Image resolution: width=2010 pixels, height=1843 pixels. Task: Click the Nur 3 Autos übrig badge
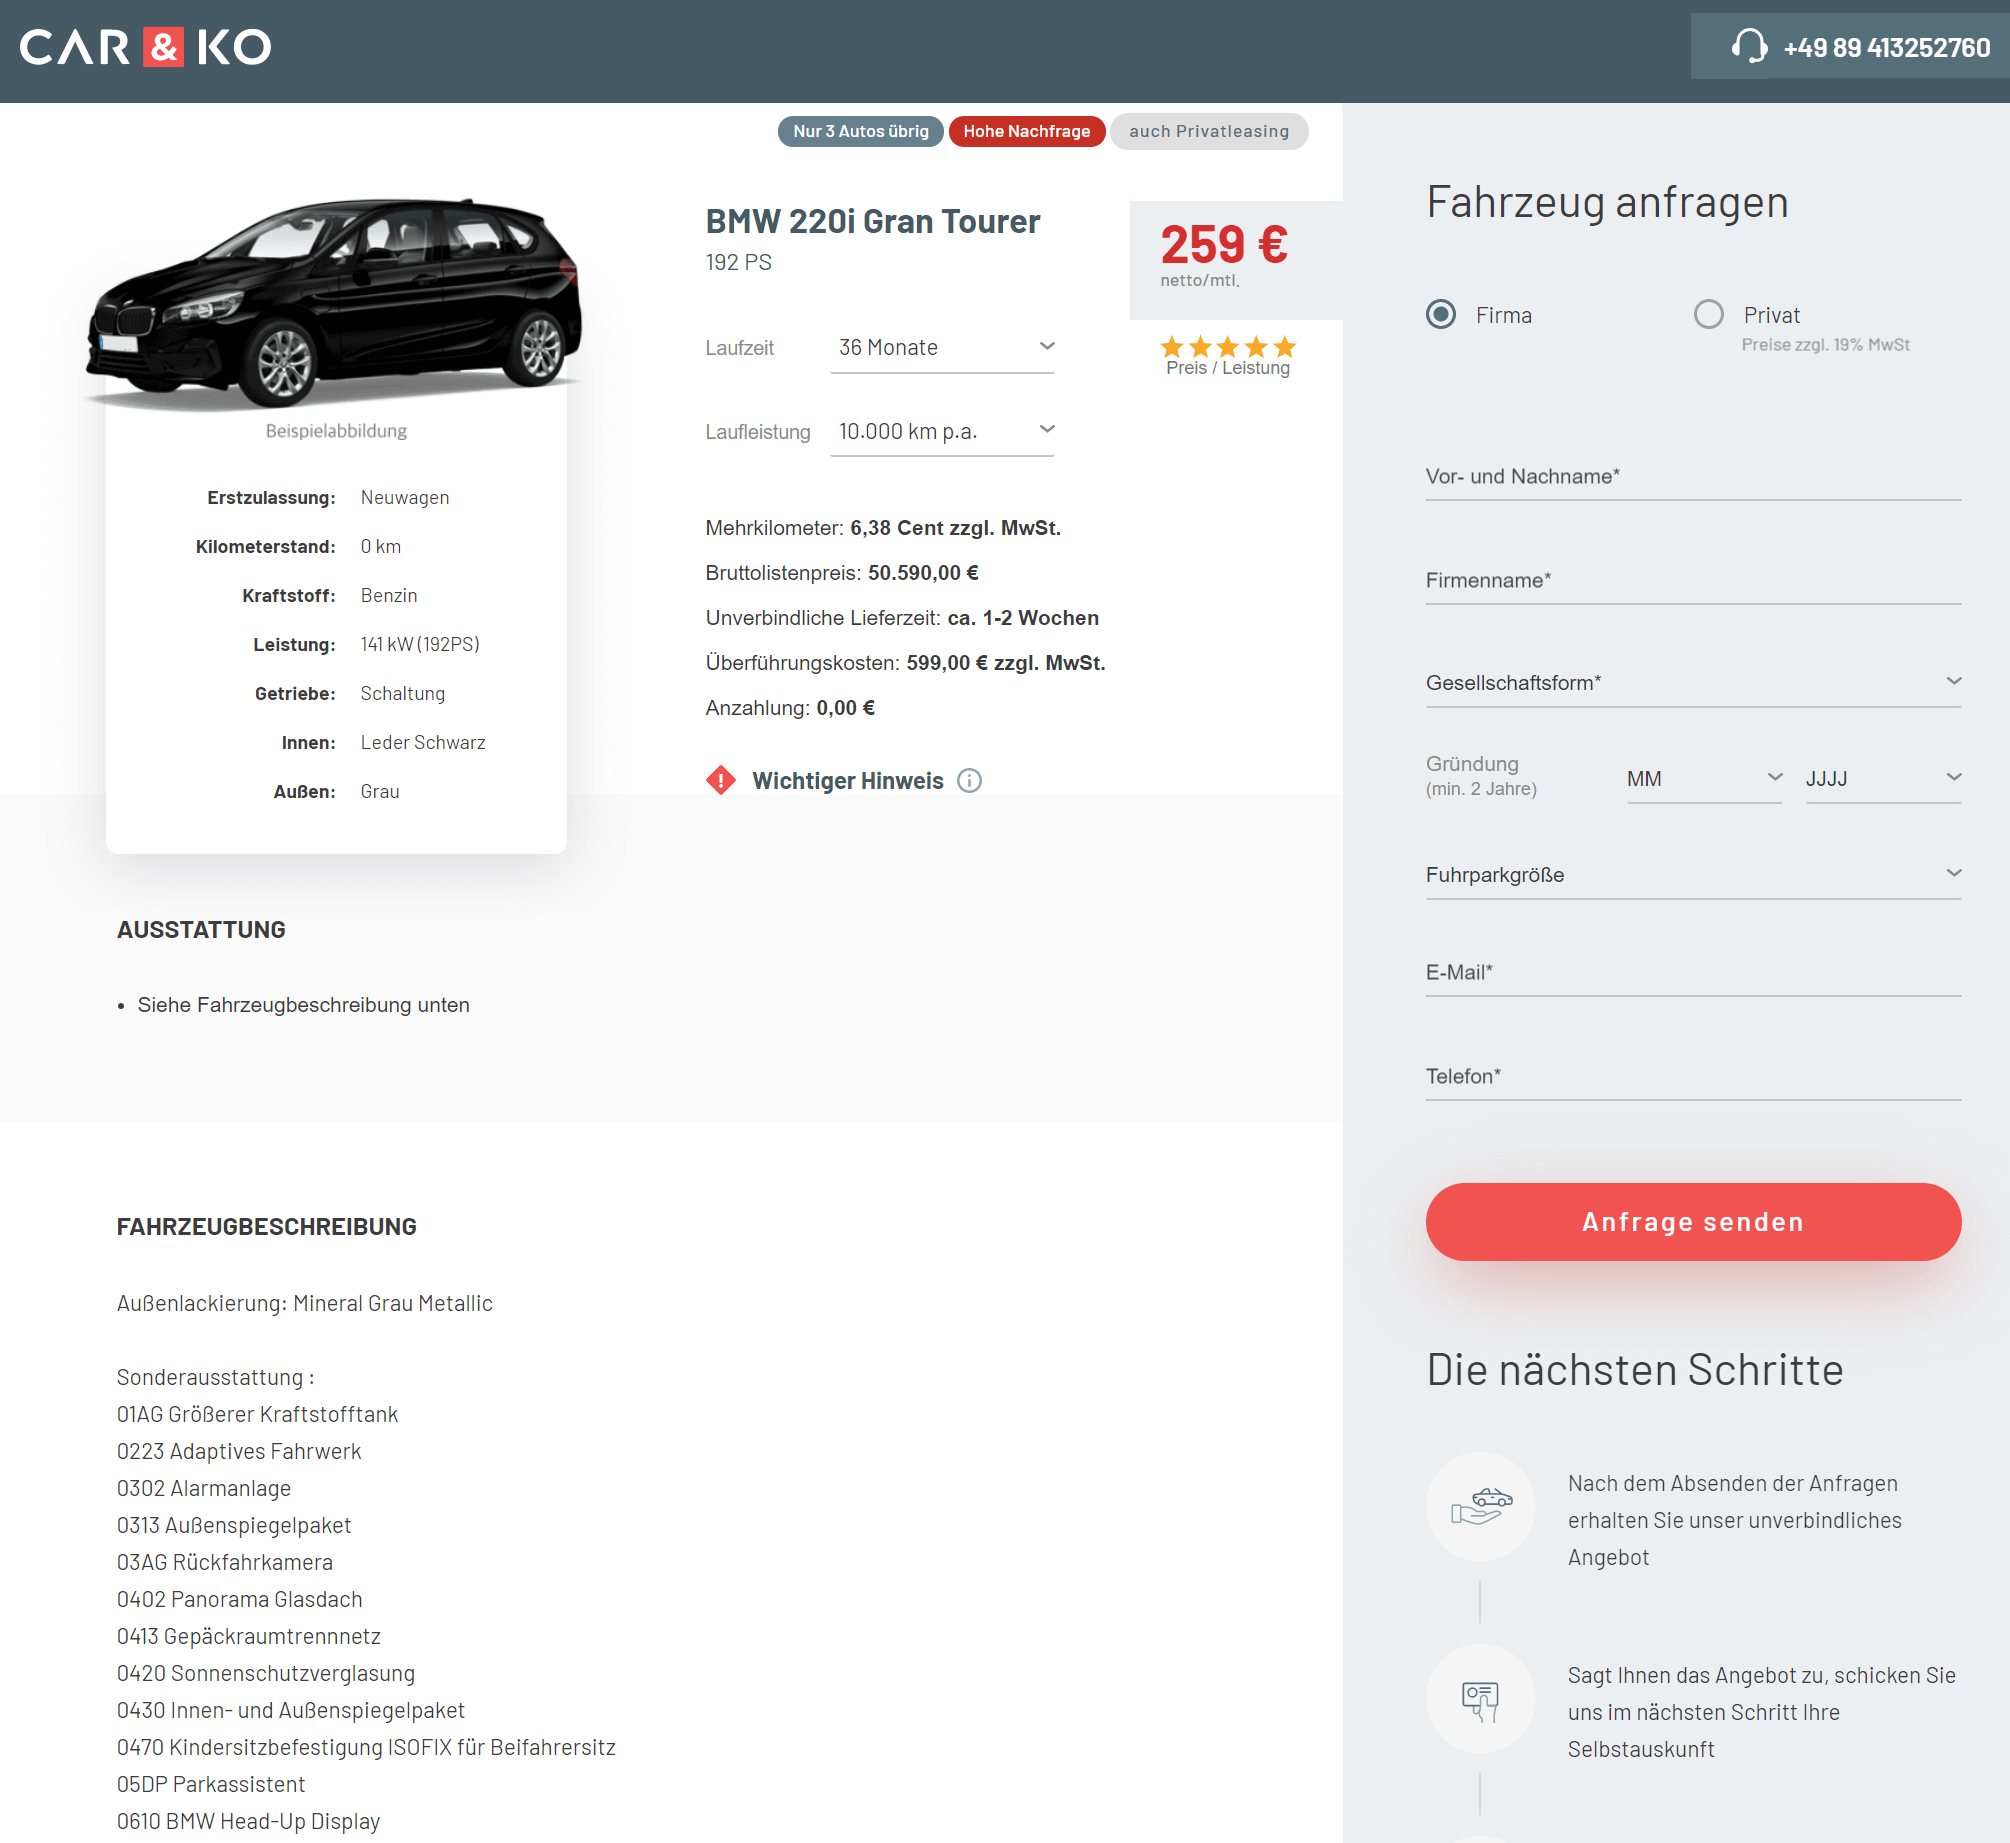pos(860,131)
